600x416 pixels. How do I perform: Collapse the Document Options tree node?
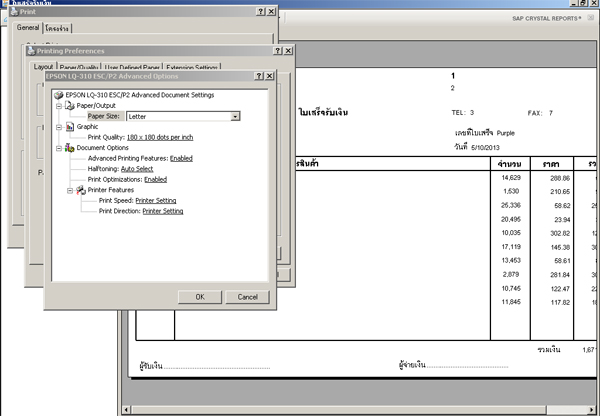[59, 148]
